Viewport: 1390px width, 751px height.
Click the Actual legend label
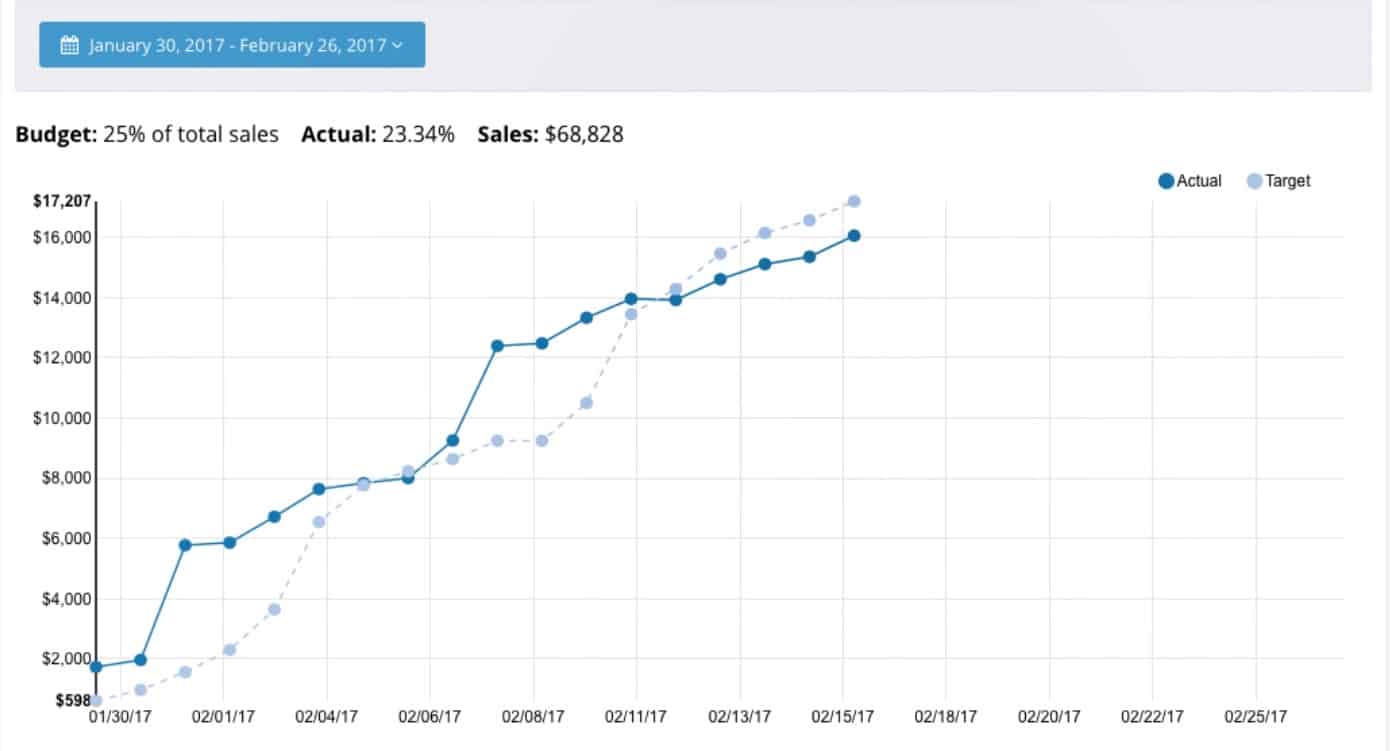[x=1199, y=181]
